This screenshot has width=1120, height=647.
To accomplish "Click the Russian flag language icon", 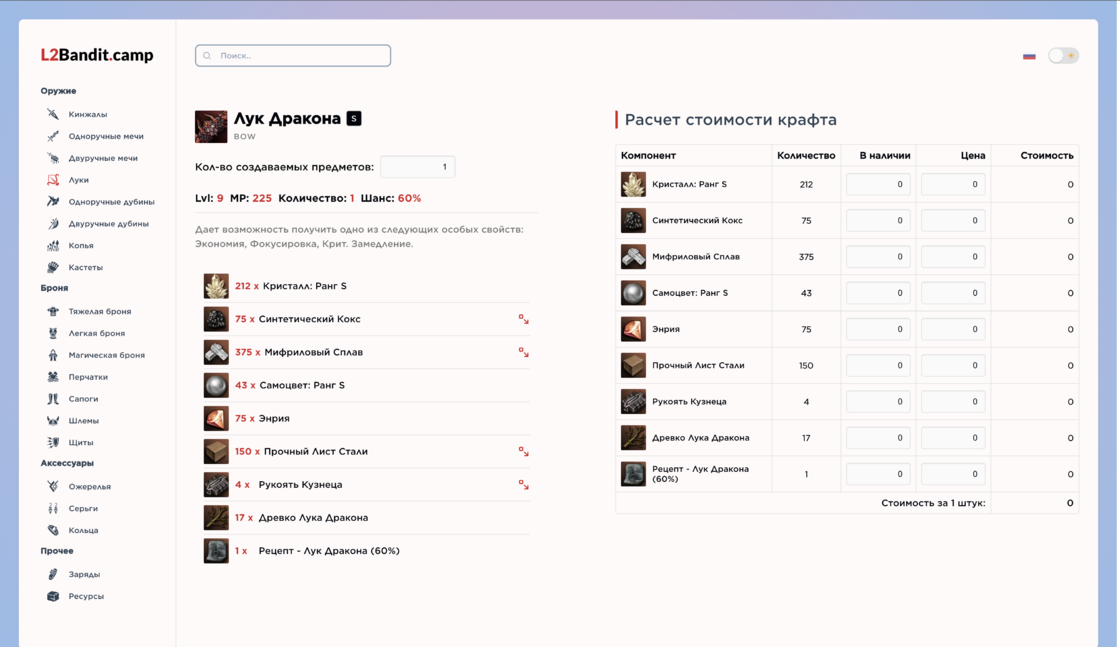I will click(1029, 56).
